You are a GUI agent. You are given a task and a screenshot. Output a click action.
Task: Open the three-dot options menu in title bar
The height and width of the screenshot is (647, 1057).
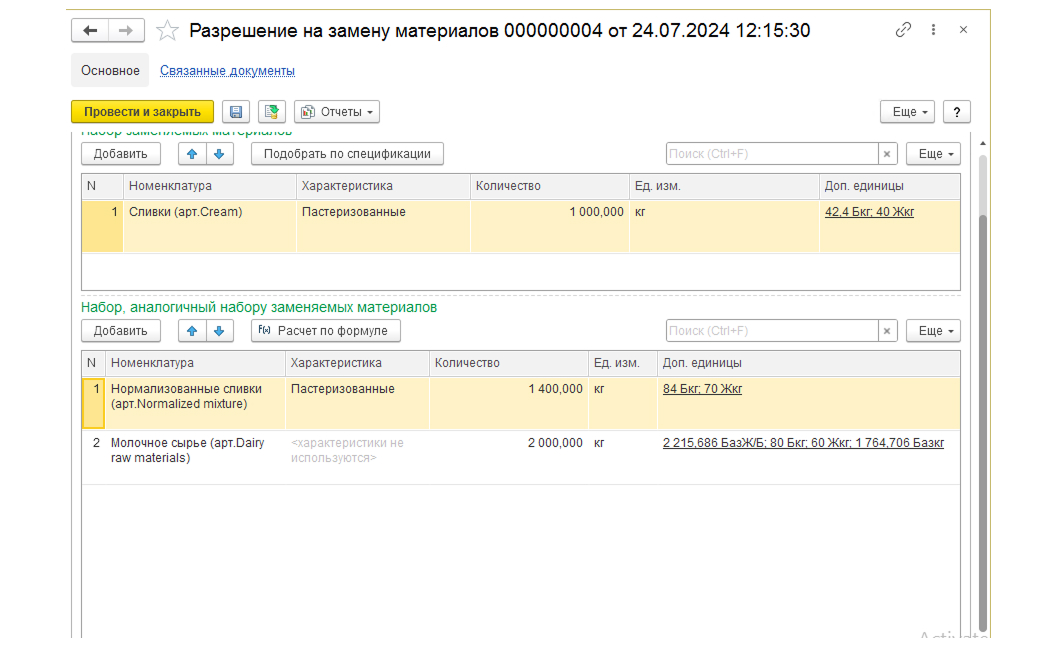coord(933,30)
